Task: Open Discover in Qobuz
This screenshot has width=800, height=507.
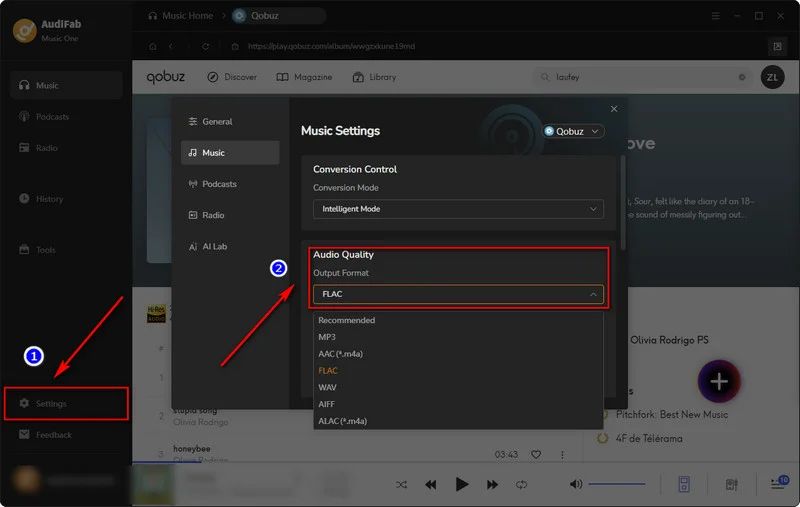Action: coord(232,77)
